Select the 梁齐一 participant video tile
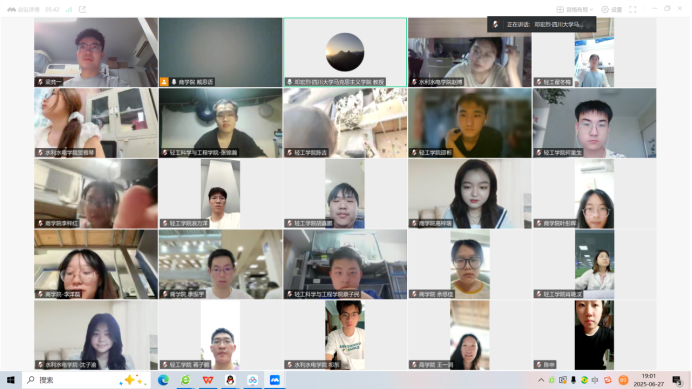692x389 pixels. 96,52
